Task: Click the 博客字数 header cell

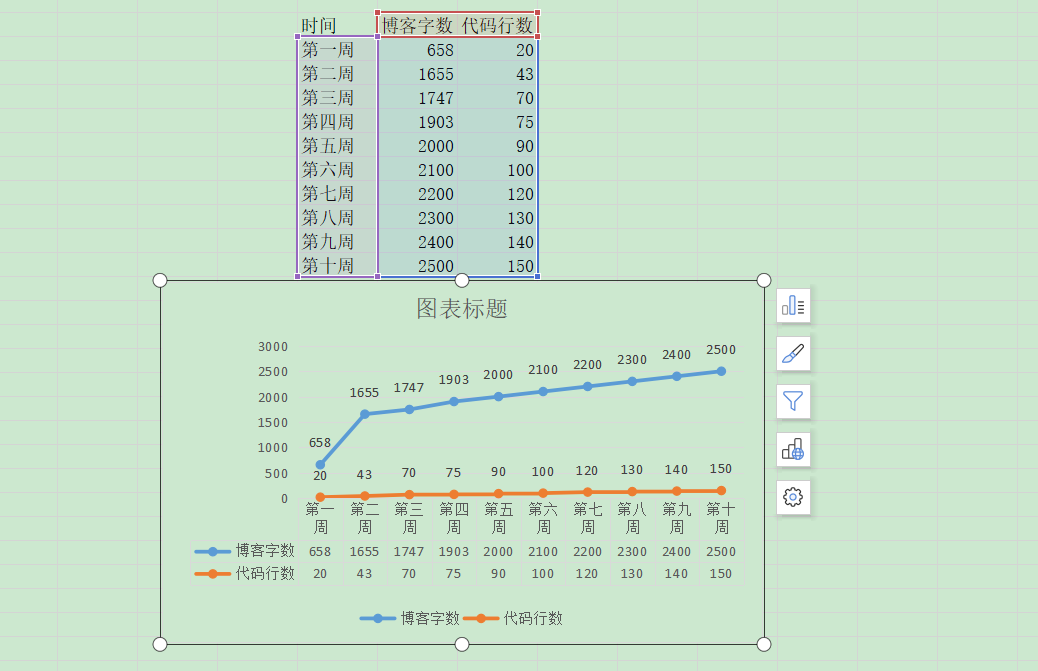Action: click(417, 25)
